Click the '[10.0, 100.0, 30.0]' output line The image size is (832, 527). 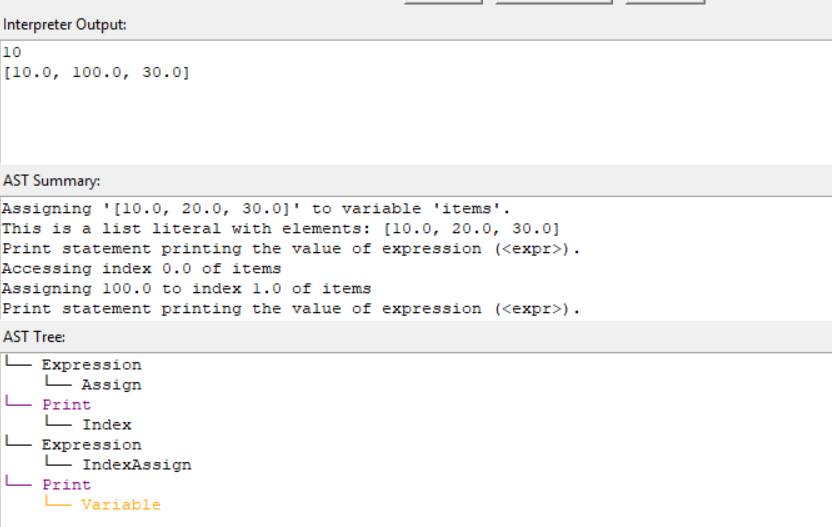[96, 72]
